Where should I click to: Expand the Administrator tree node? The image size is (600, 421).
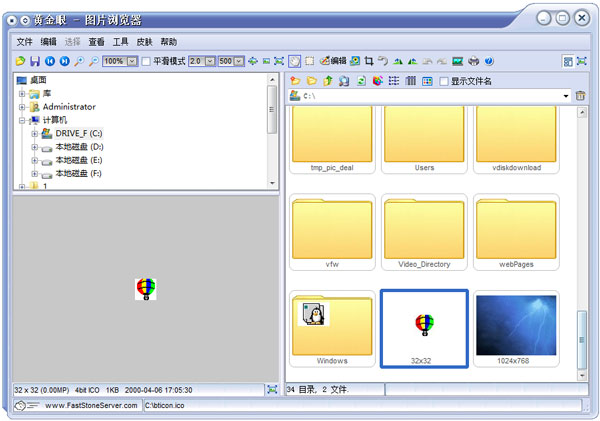[x=22, y=107]
